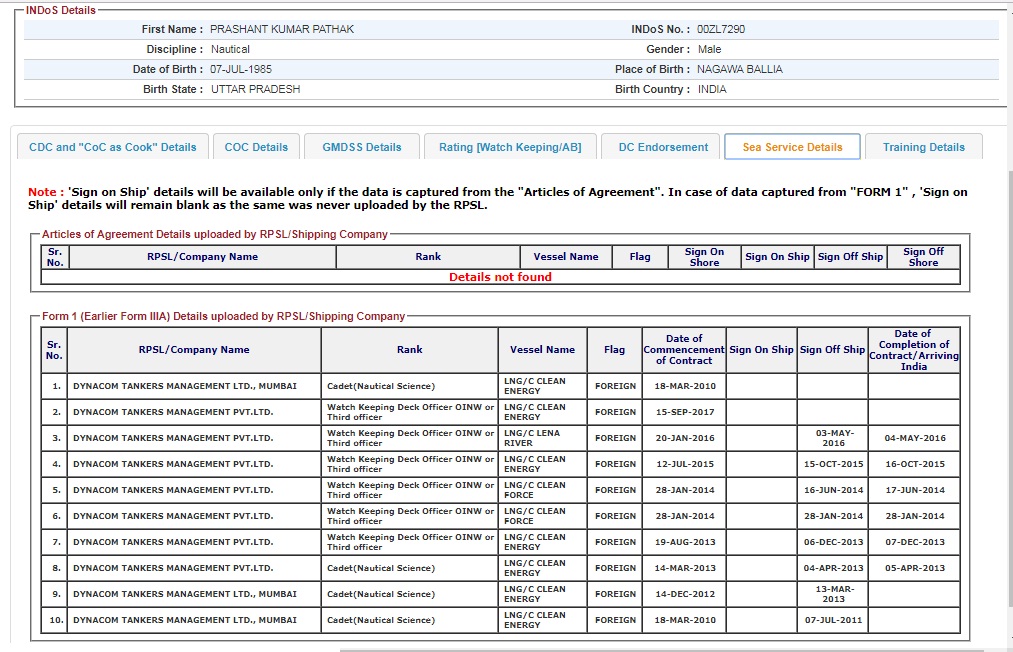The width and height of the screenshot is (1013, 652).
Task: Click the commencement date 15-SEP-2017
Action: [x=684, y=412]
